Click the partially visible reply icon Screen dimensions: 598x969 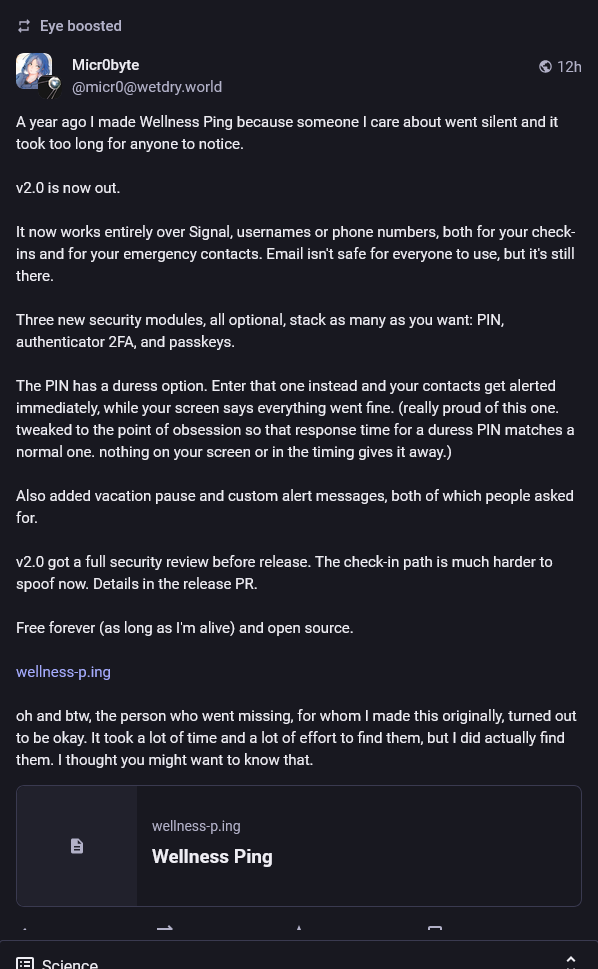[x=25, y=928]
